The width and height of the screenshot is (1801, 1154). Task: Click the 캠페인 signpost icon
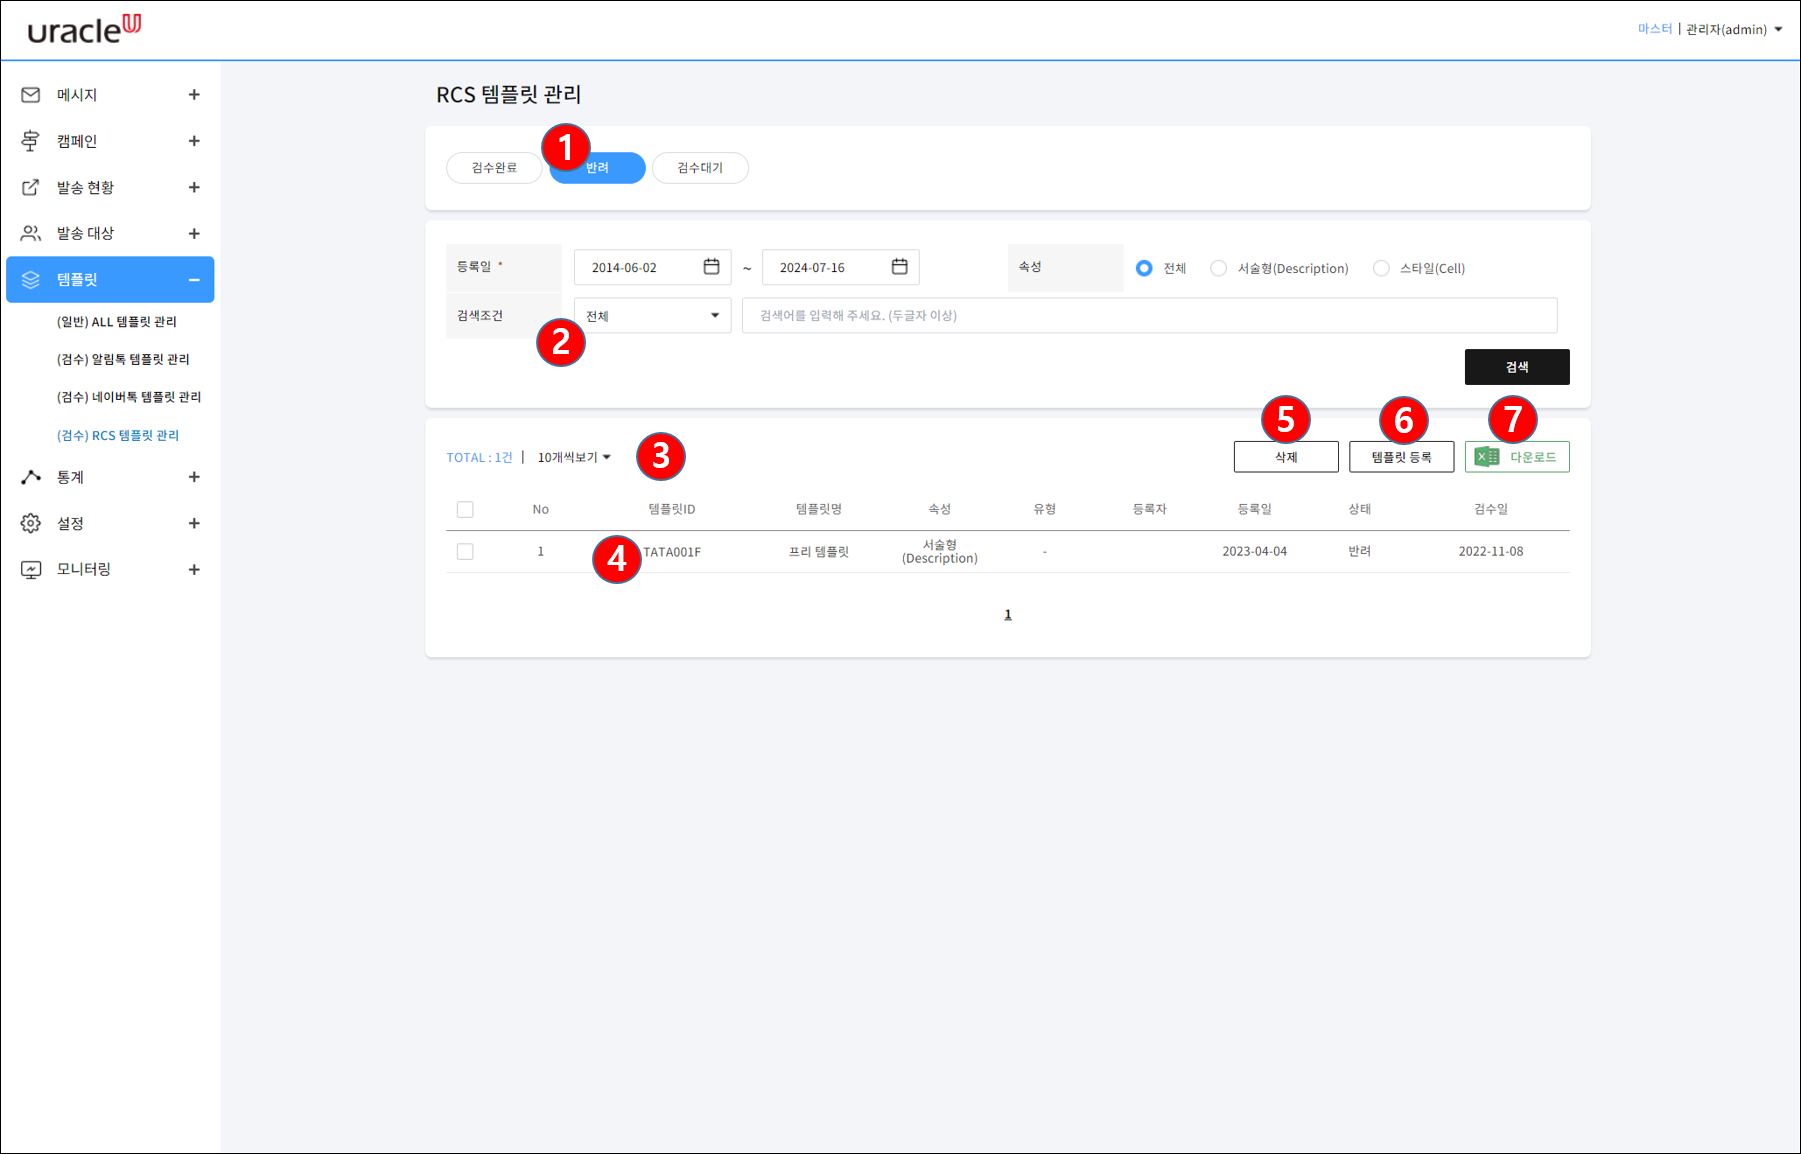(31, 141)
